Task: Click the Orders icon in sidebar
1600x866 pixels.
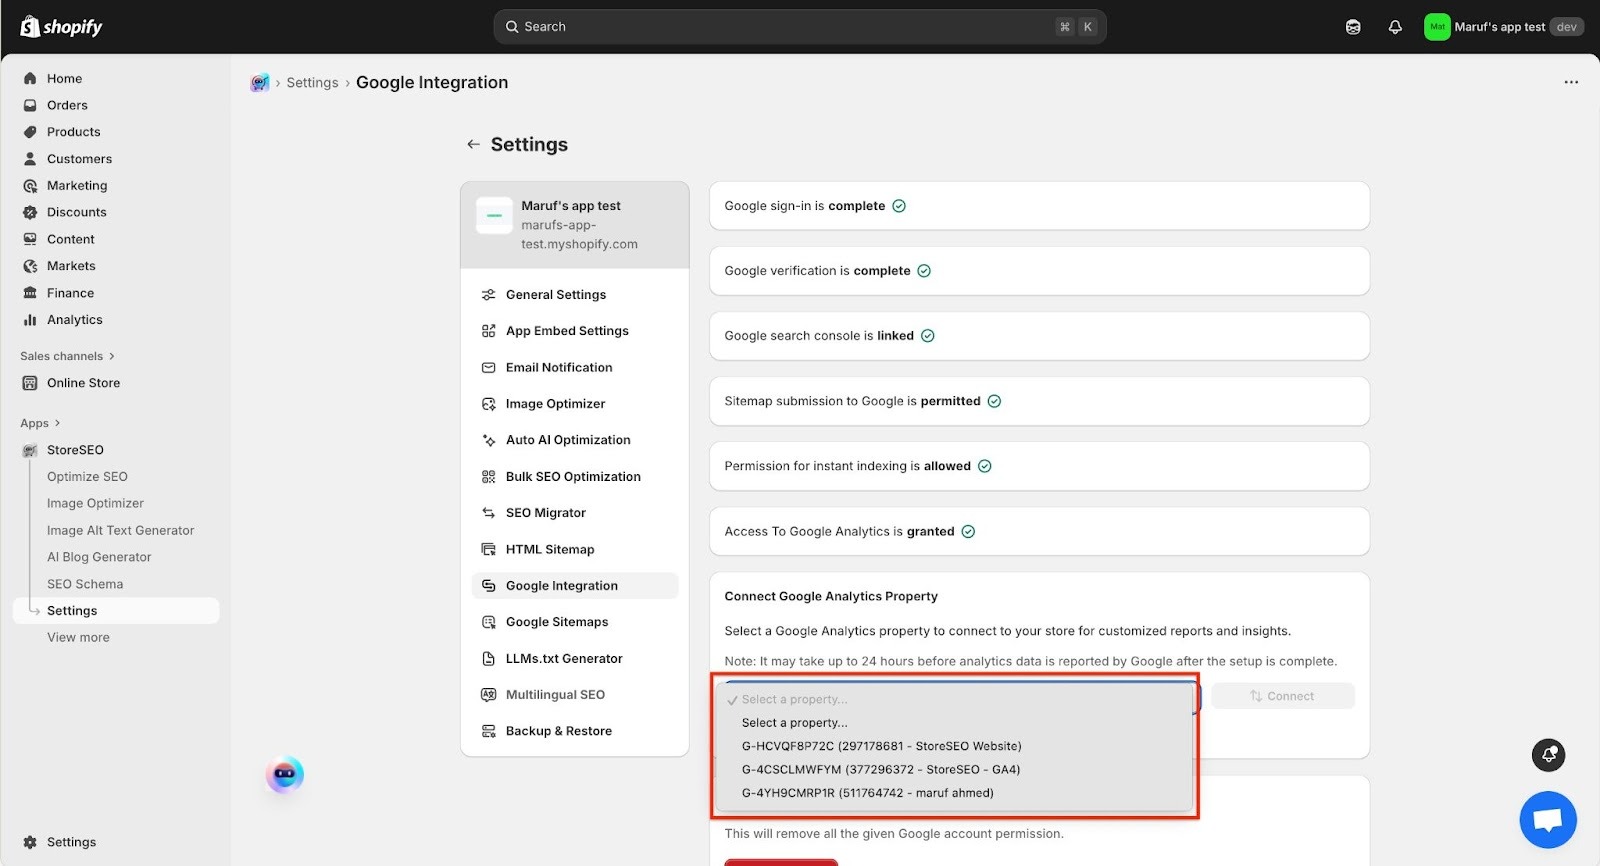Action: tap(30, 105)
